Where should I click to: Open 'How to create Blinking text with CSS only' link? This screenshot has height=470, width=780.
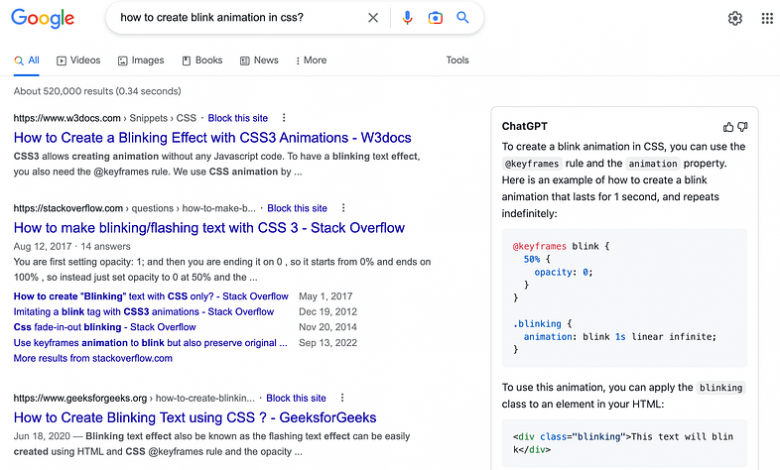pyautogui.click(x=151, y=296)
